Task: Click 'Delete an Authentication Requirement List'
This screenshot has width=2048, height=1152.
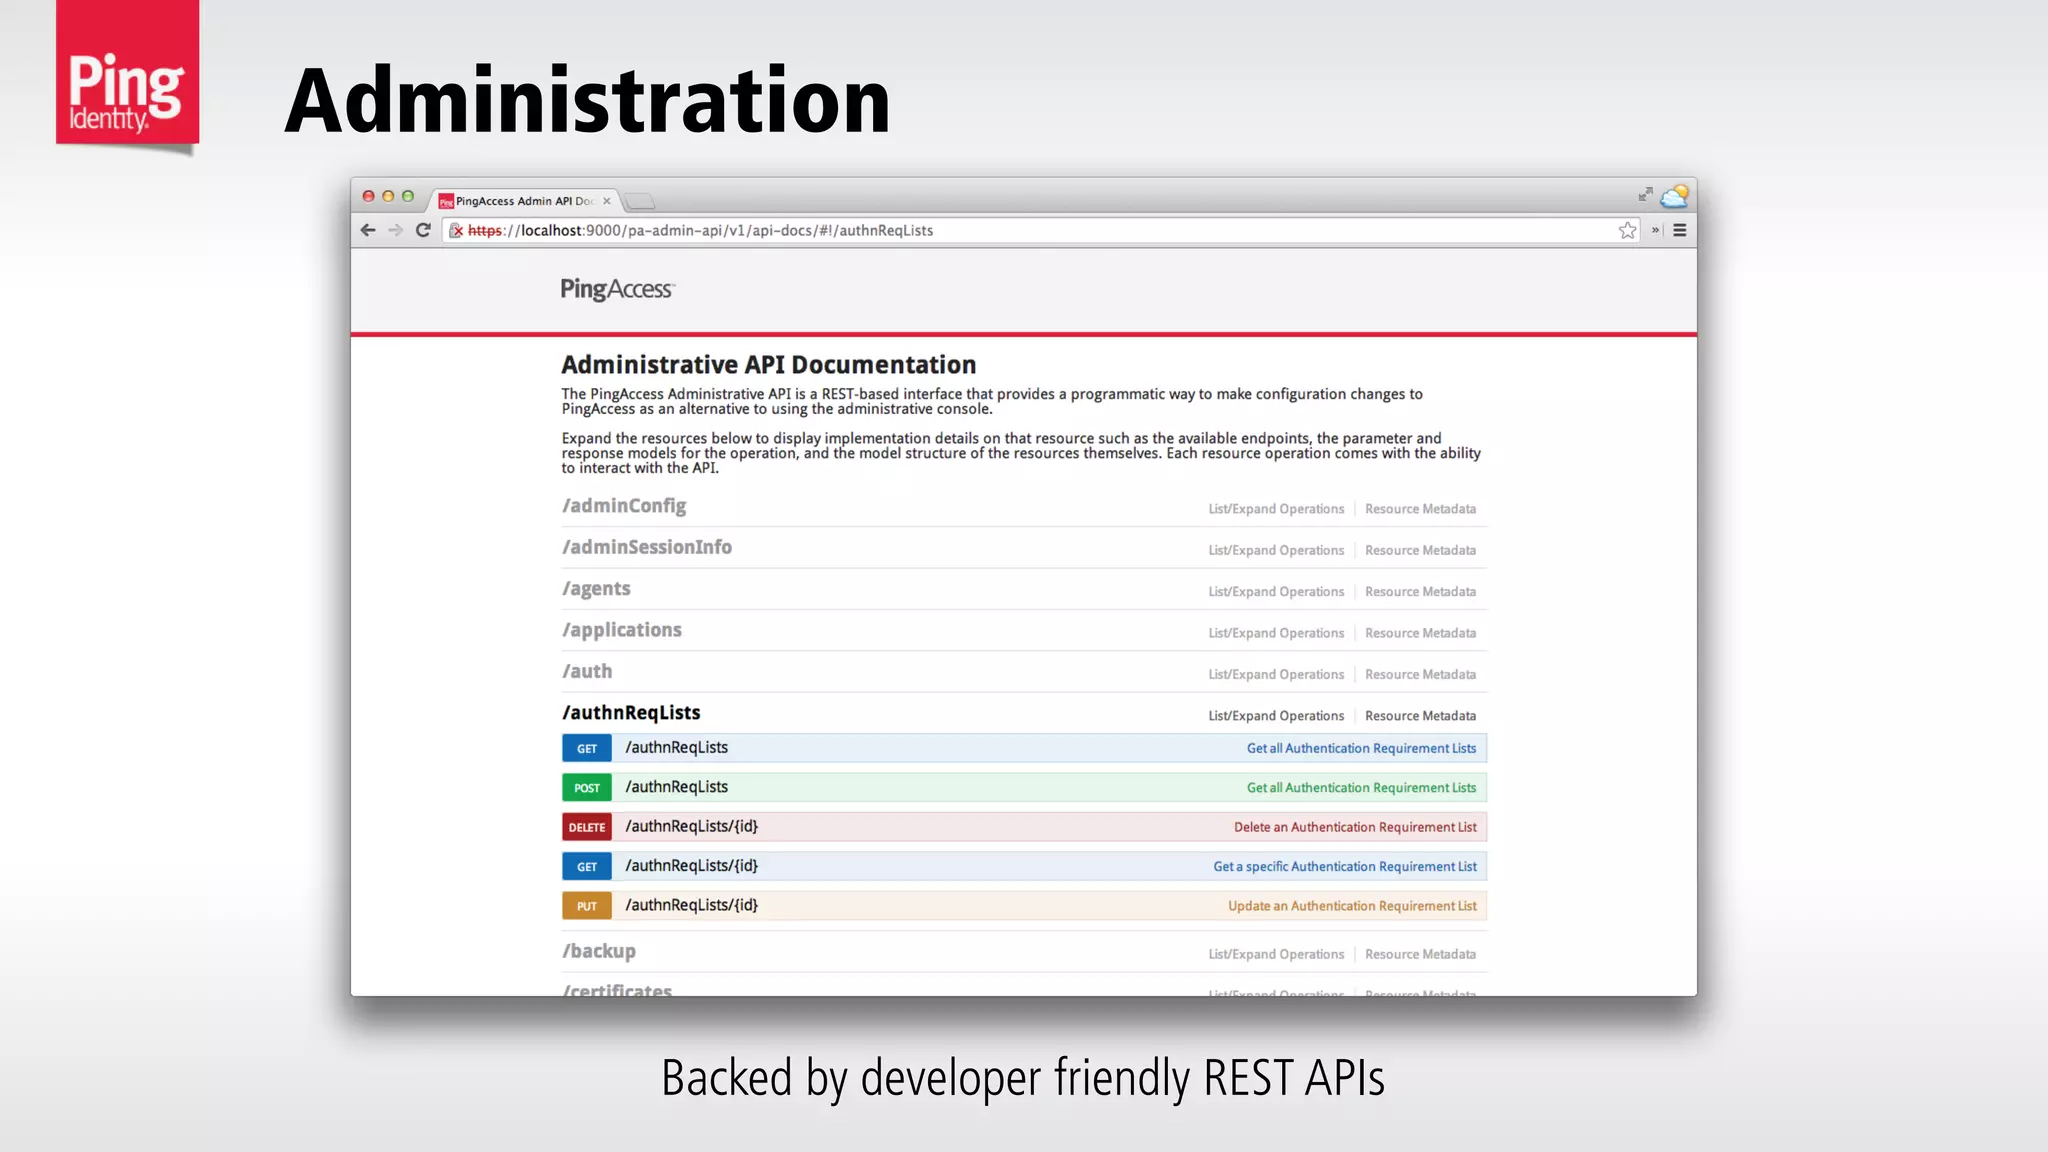Action: click(x=1355, y=827)
